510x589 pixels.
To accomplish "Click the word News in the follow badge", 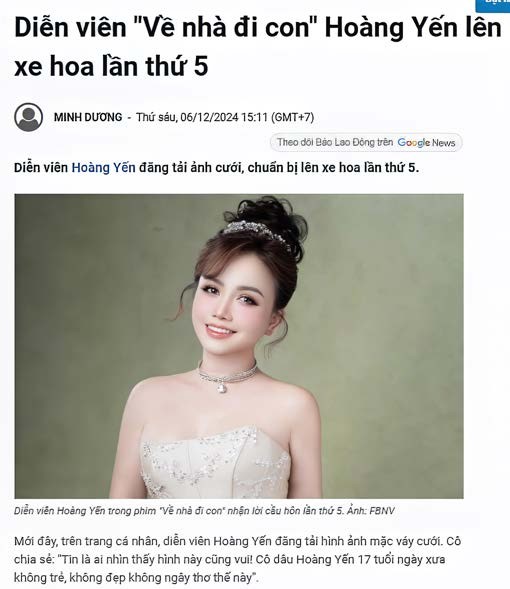I will (x=444, y=143).
